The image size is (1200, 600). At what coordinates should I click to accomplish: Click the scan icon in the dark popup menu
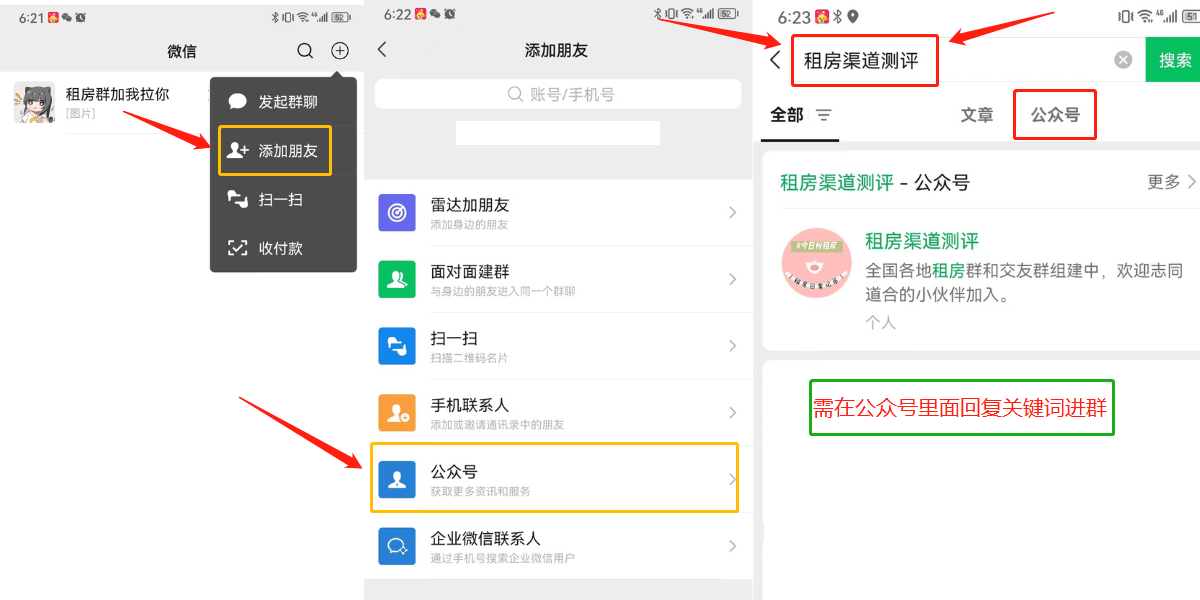[x=237, y=199]
